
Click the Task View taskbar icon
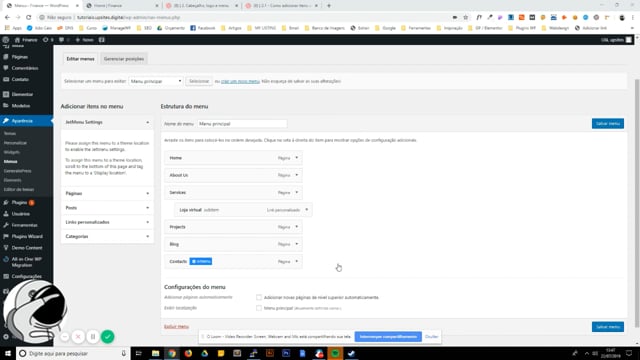coord(139,353)
